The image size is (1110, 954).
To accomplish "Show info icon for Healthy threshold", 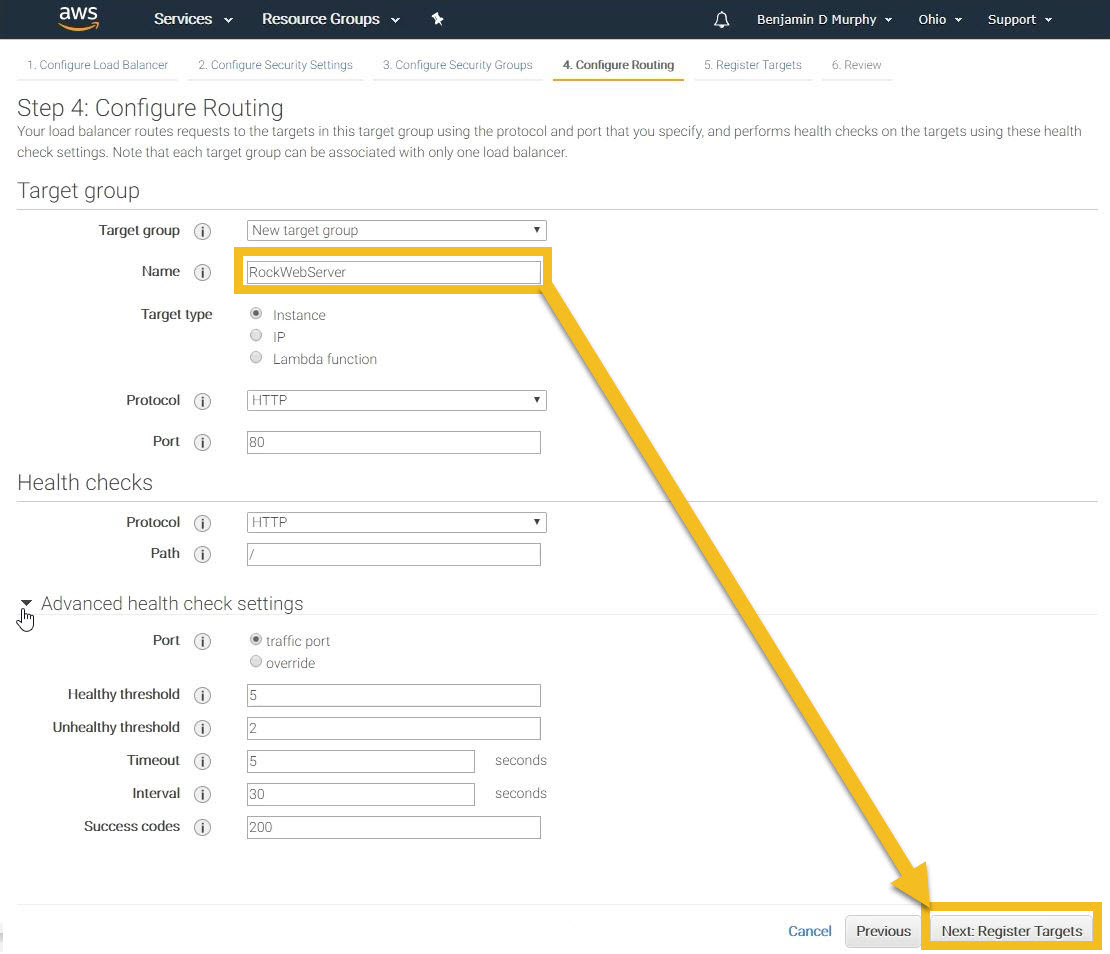I will click(x=202, y=695).
